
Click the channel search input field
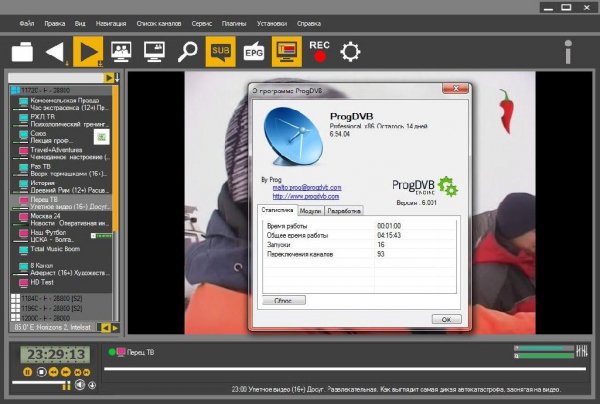pos(56,78)
